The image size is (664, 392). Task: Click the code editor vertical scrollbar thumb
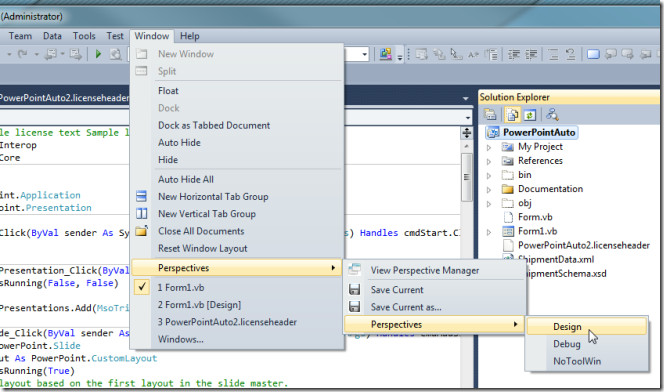(x=466, y=177)
